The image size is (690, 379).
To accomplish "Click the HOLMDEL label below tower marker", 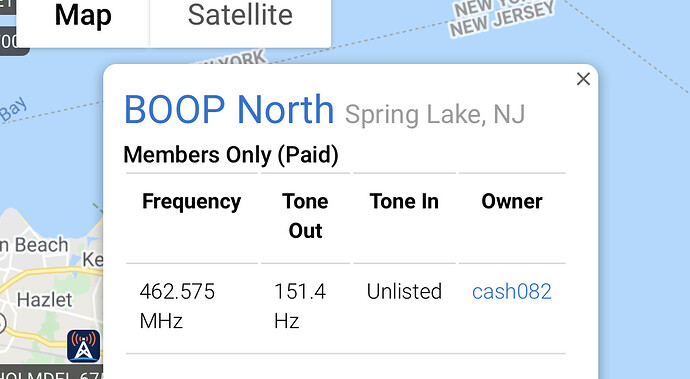I will coord(51,373).
